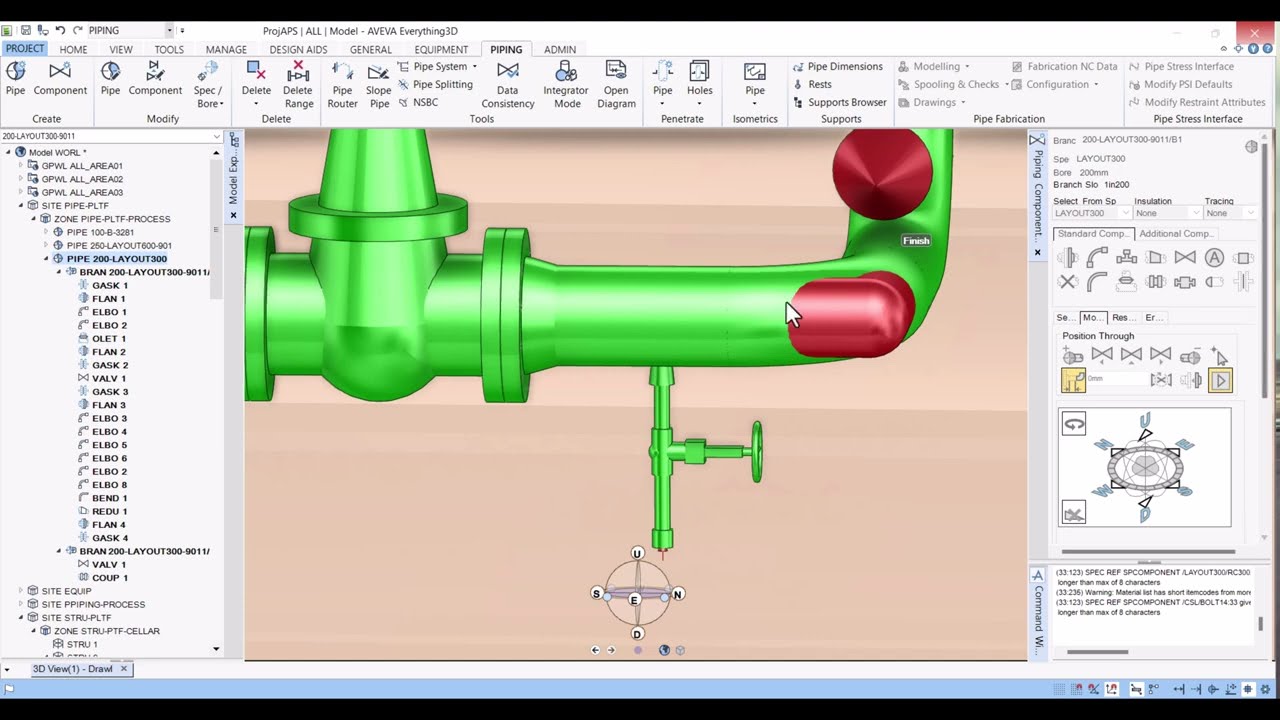Open Pipe Isometrics tool
1280x720 pixels.
pos(755,80)
